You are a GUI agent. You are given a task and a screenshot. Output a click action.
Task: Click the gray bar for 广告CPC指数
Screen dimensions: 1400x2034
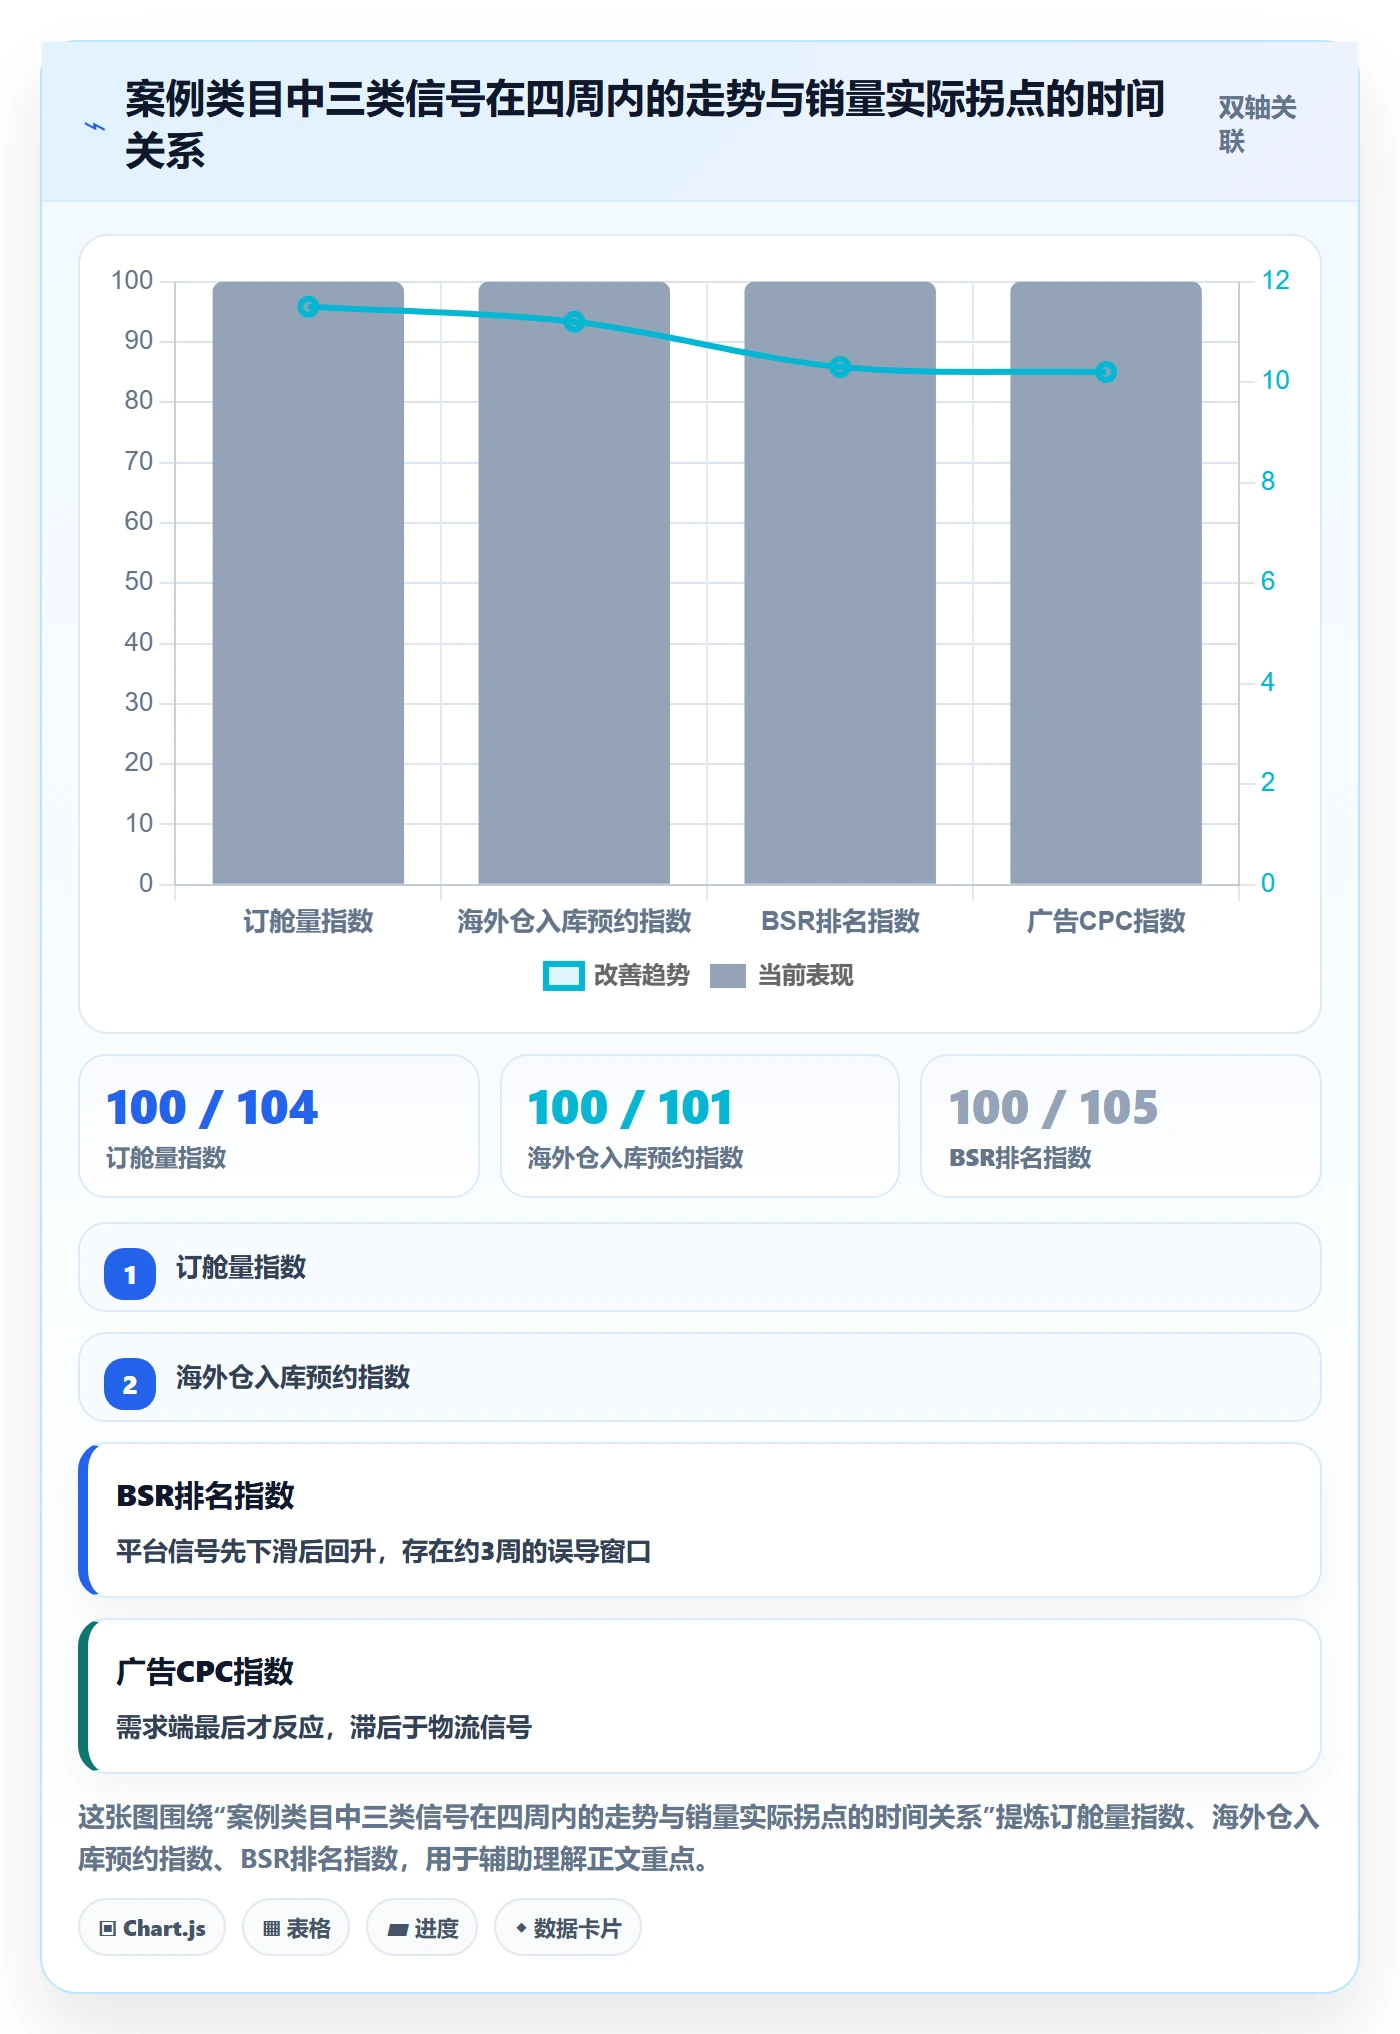[1105, 583]
